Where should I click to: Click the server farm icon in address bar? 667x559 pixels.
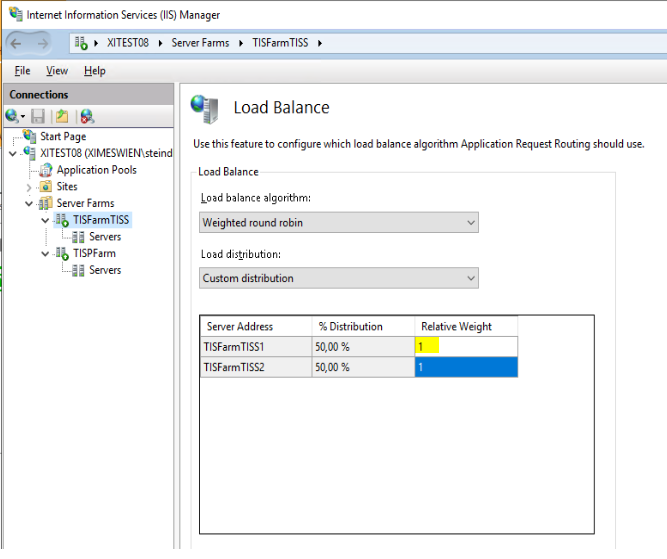point(81,43)
